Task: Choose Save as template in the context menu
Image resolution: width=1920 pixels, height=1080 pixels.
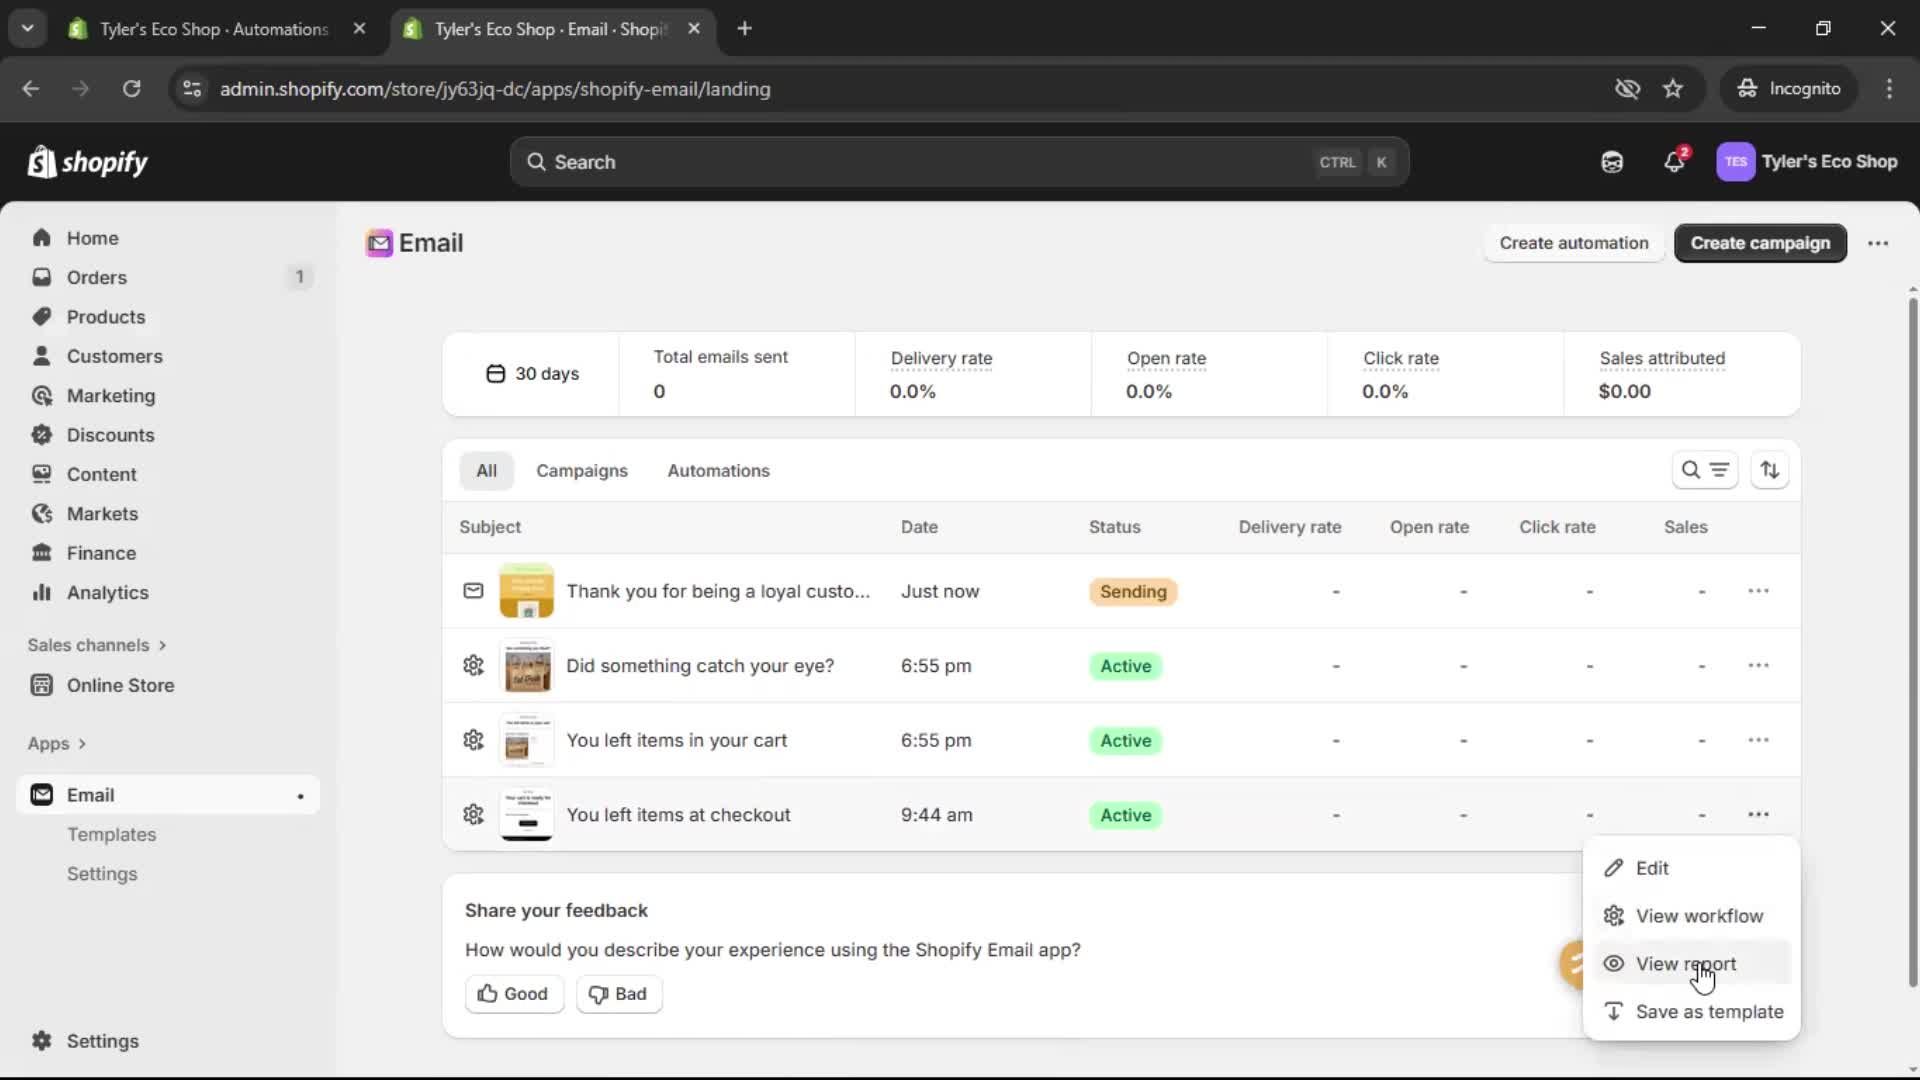Action: [x=1692, y=1012]
